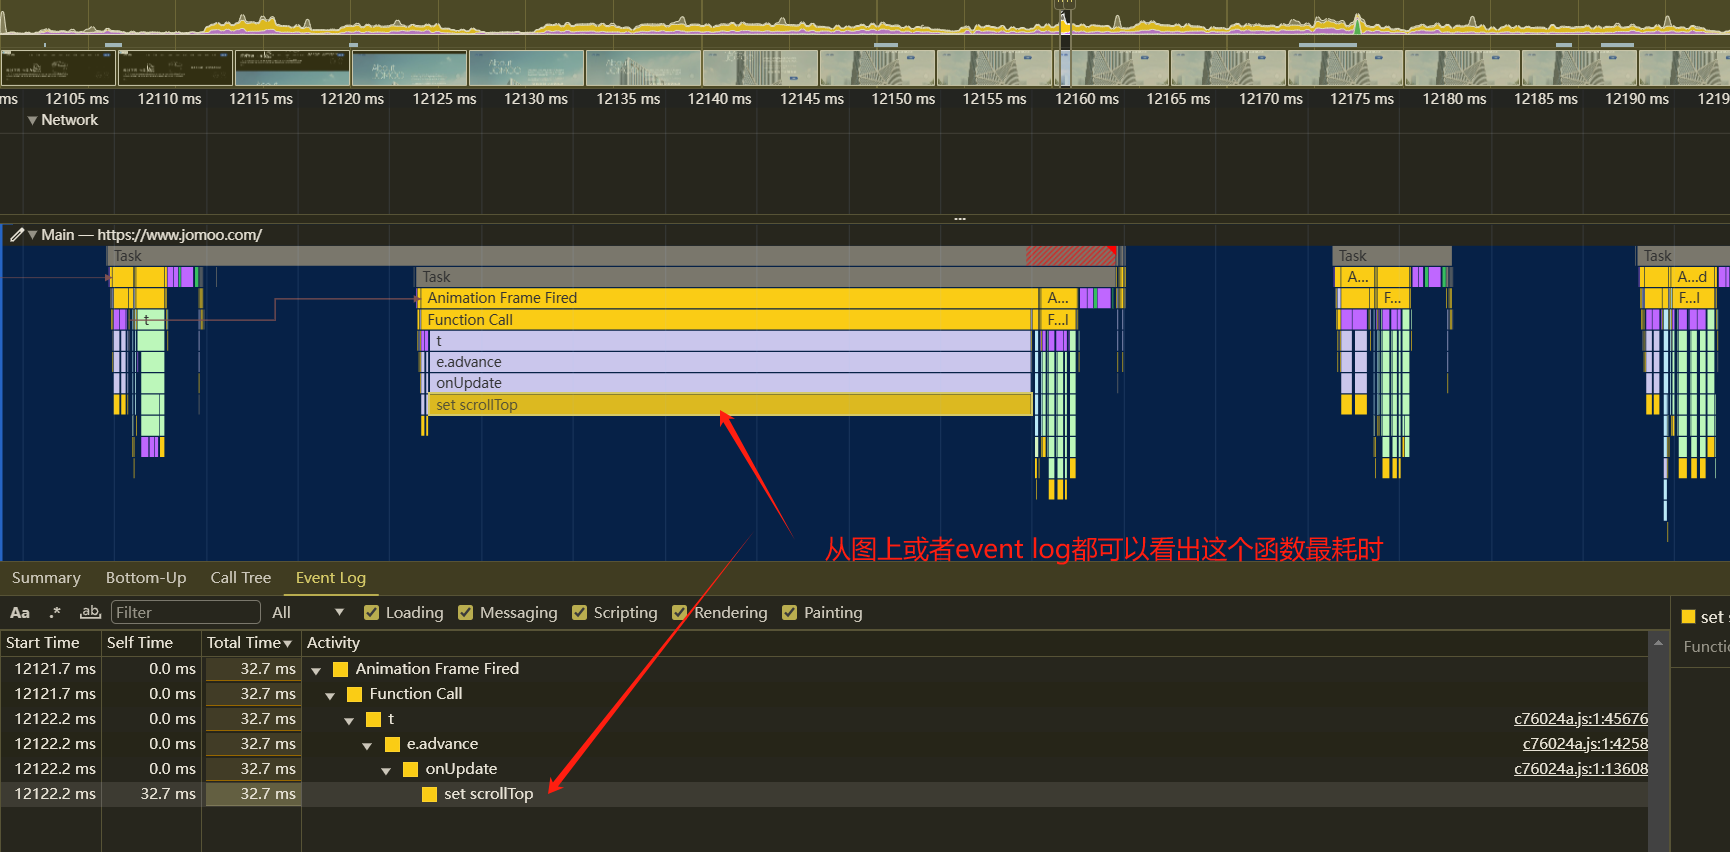Collapse the Network track

pos(33,120)
